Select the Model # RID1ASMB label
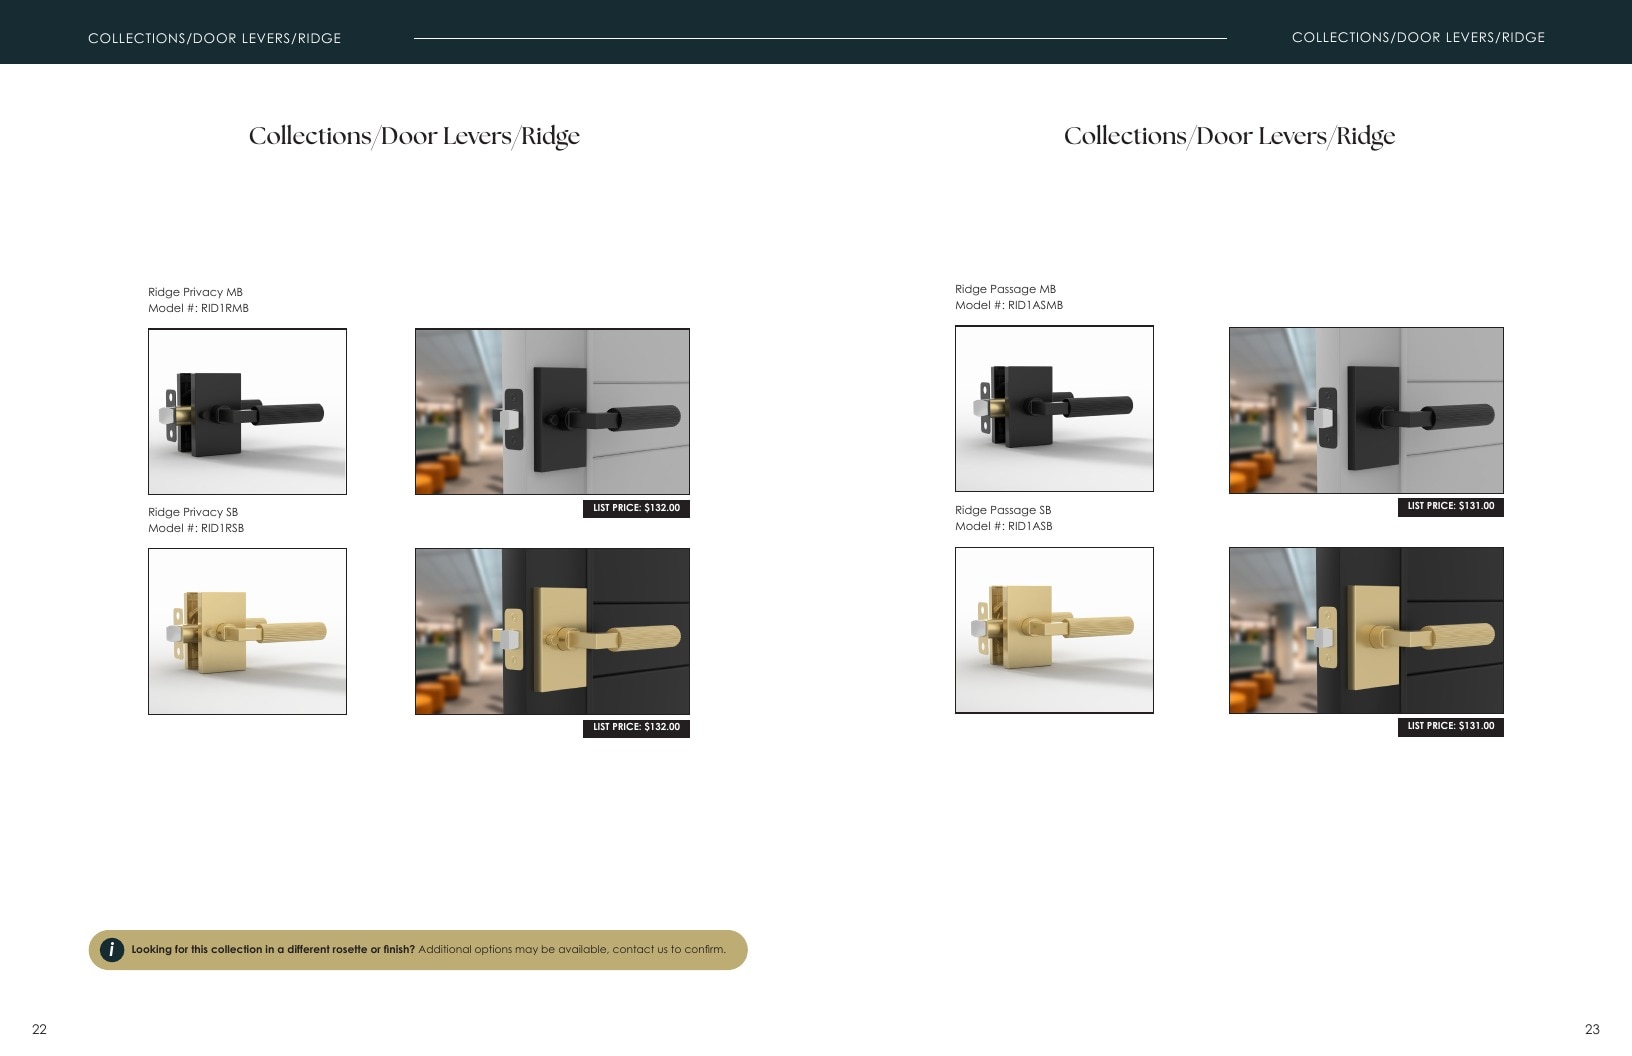Viewport: 1632px width, 1056px height. (1009, 305)
